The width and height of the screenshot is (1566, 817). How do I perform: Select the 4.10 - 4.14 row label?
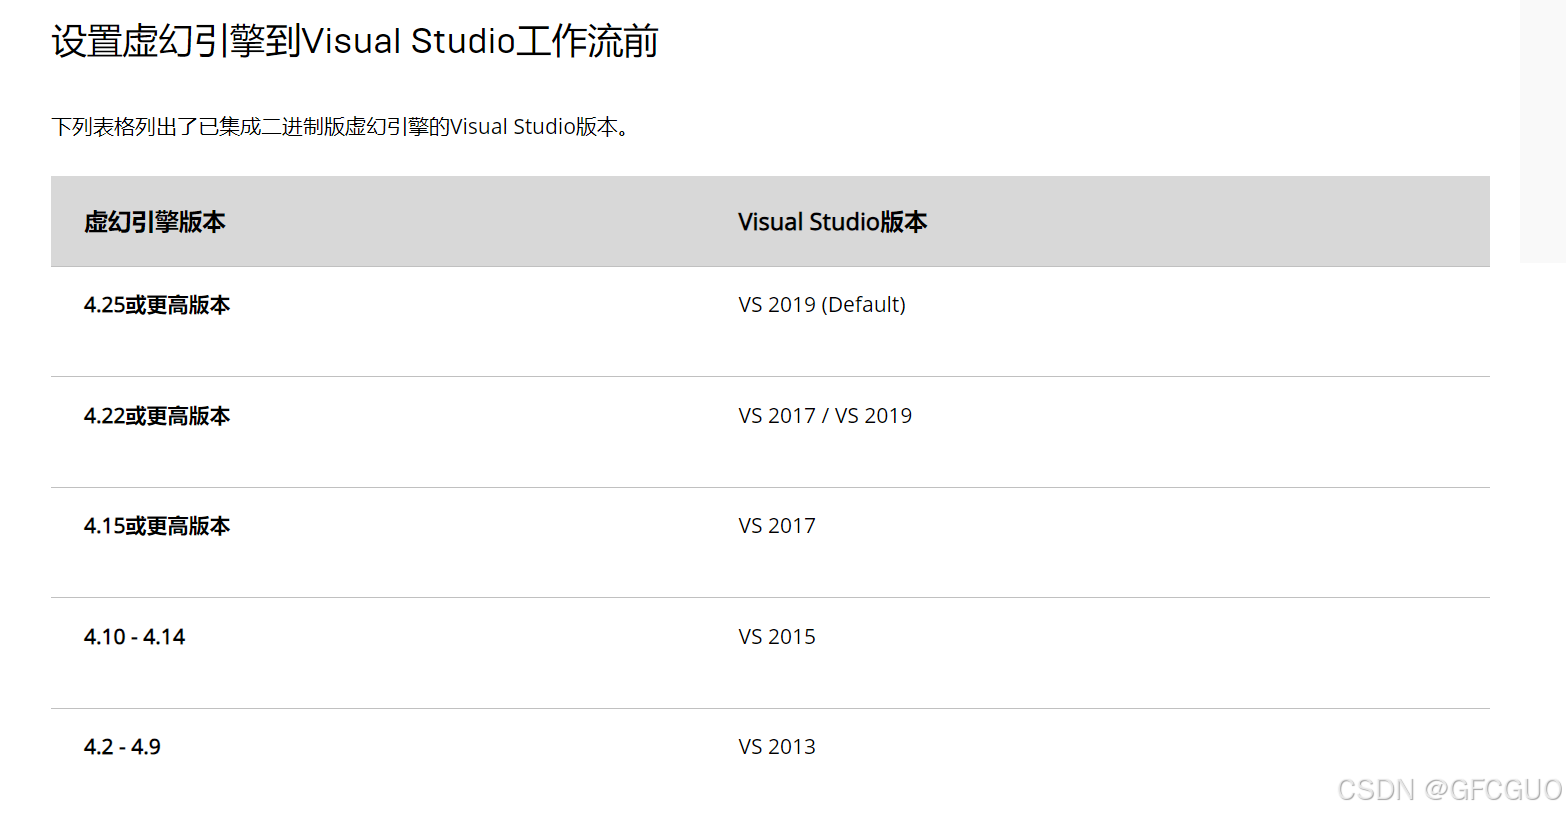pos(135,637)
